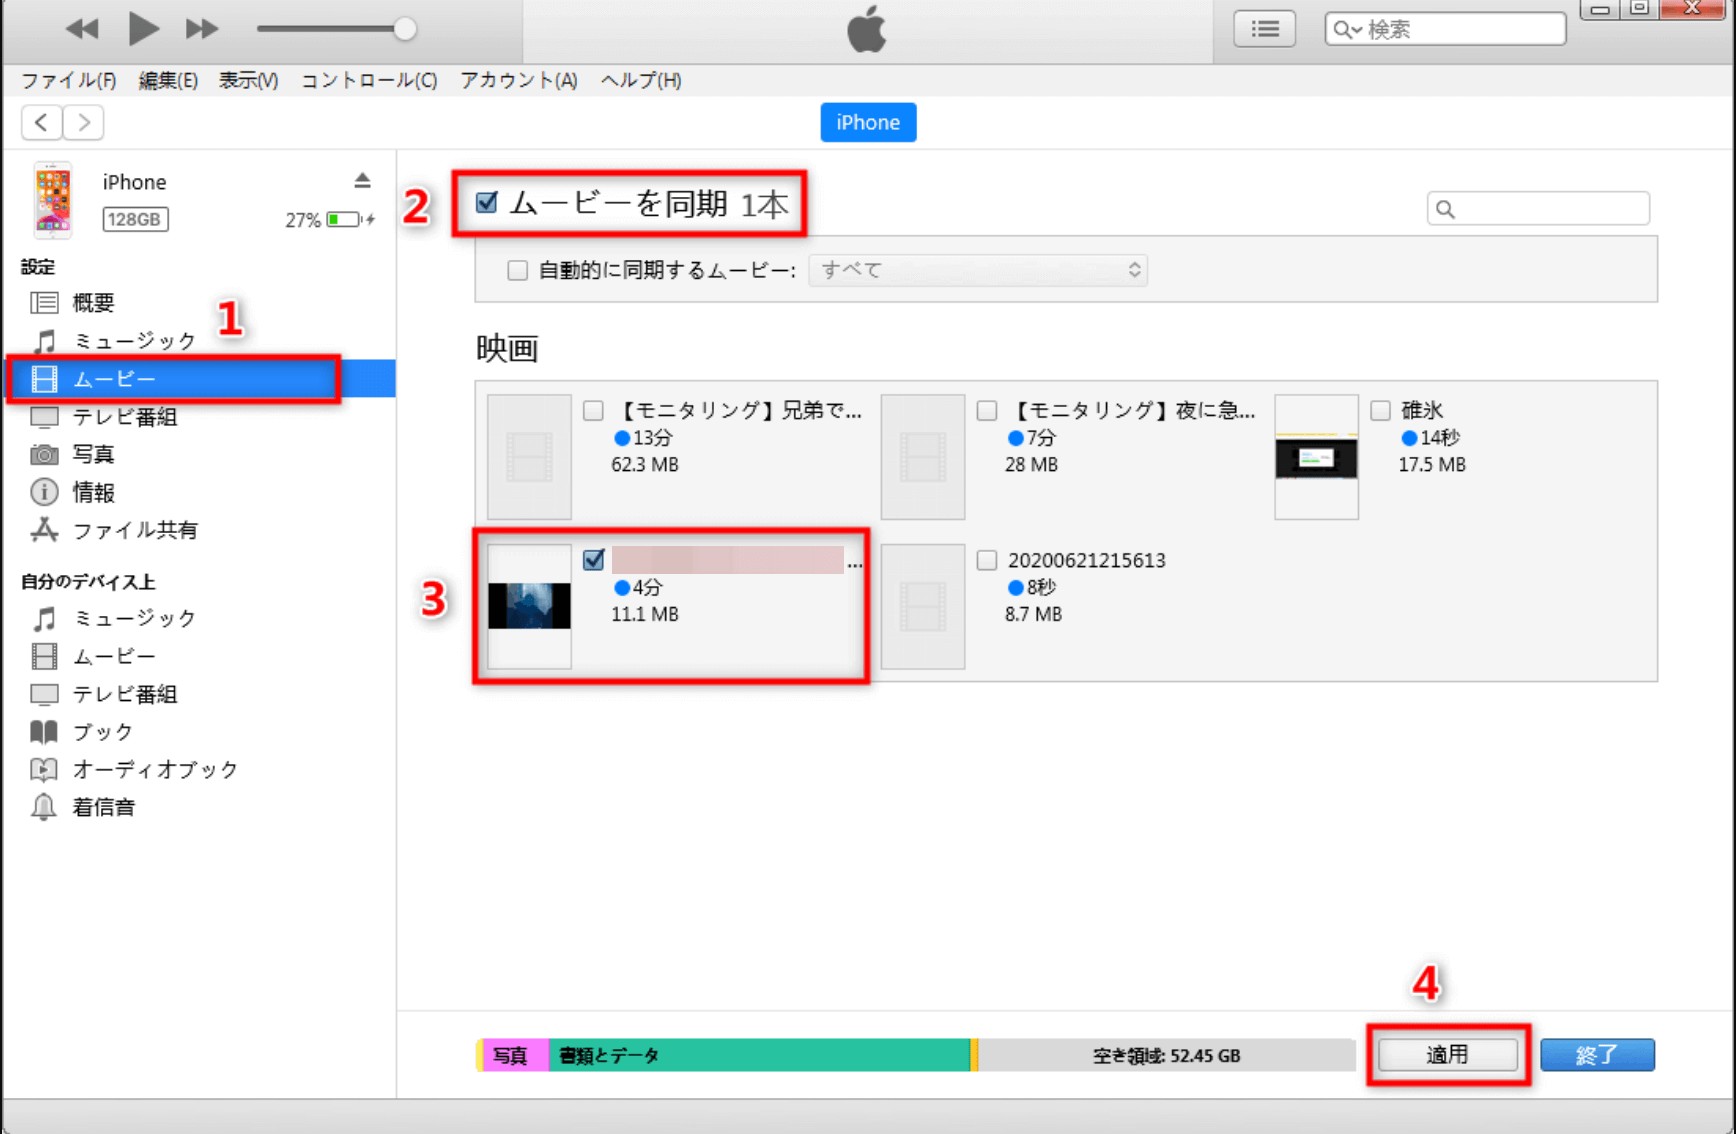Open the 編集(E) menu
Screen dimensions: 1736x1134
[167, 80]
